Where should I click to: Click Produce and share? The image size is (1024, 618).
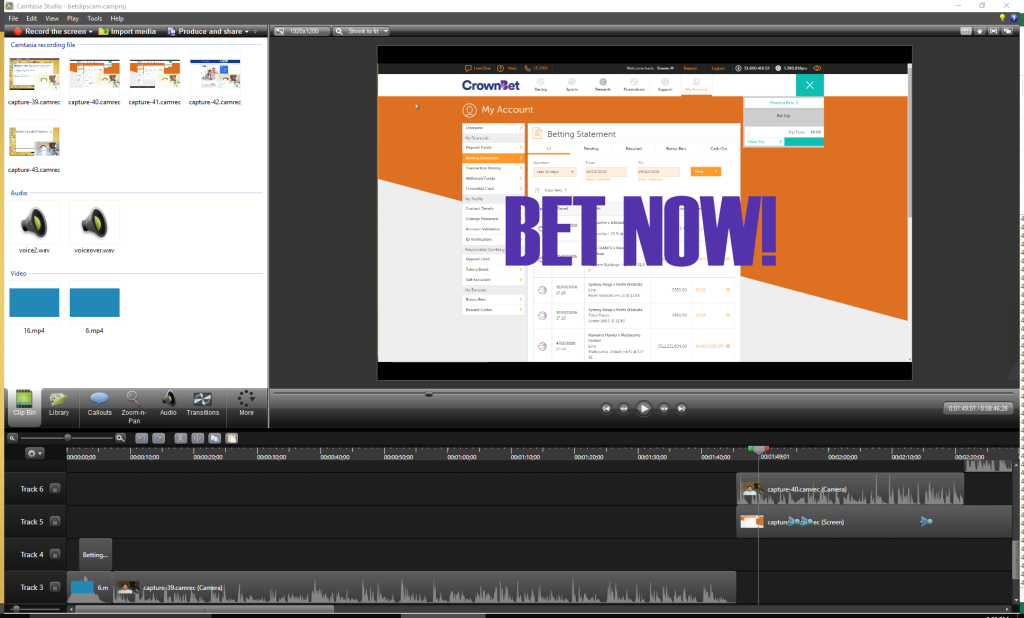pos(204,31)
